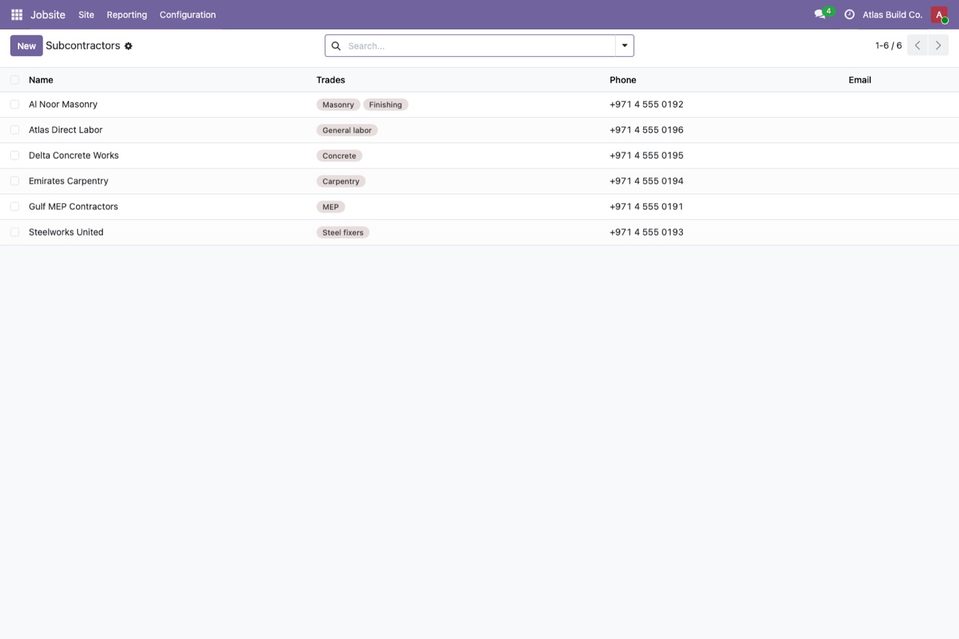Click the 1-6 / 6 pager counter
The width and height of the screenshot is (959, 639).
click(889, 46)
